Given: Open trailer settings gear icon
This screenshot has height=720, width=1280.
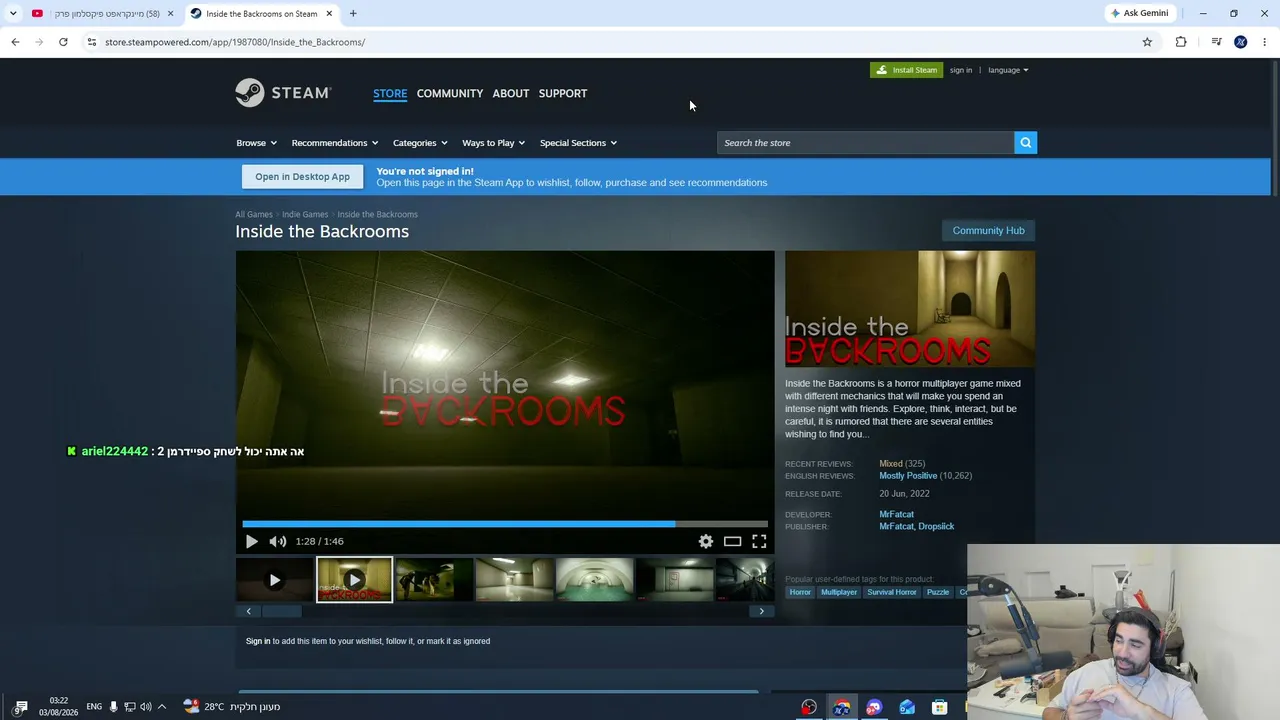Looking at the screenshot, I should point(706,541).
